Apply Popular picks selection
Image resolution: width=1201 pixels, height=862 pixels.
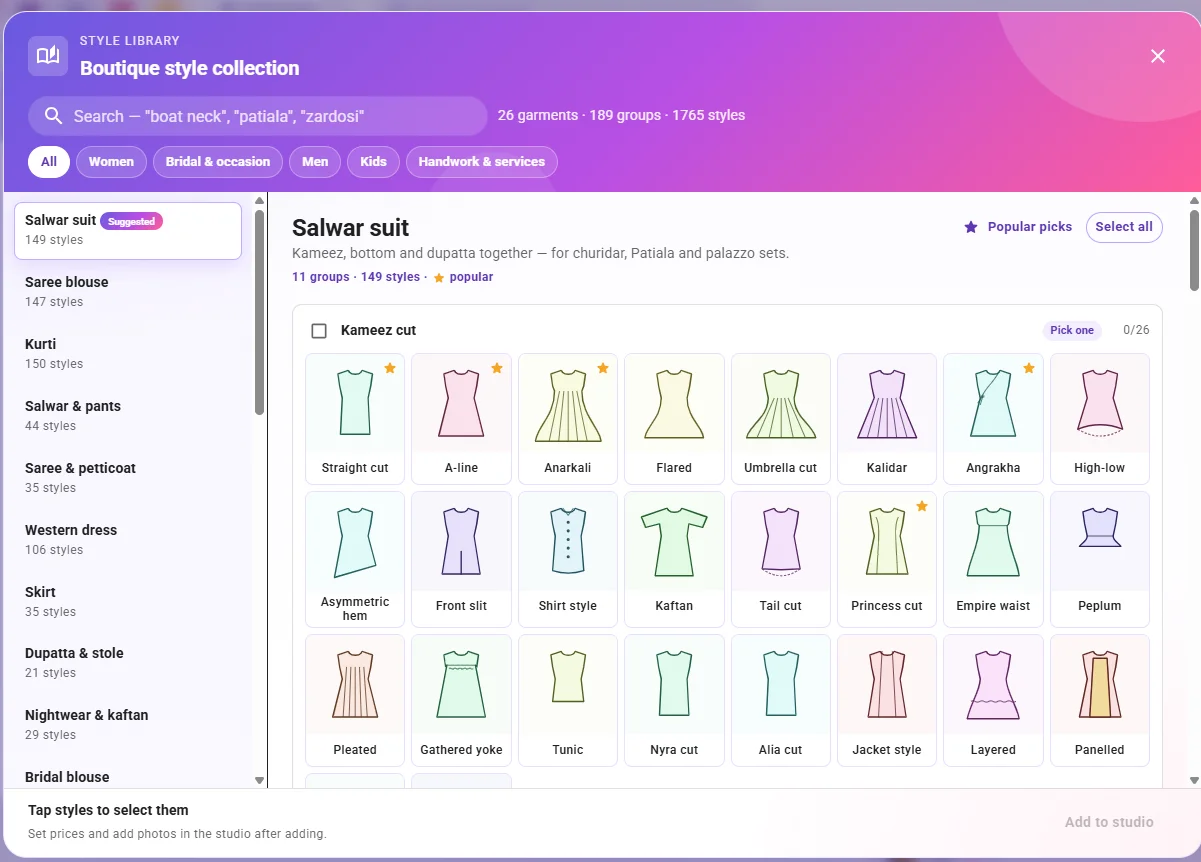pos(1018,227)
